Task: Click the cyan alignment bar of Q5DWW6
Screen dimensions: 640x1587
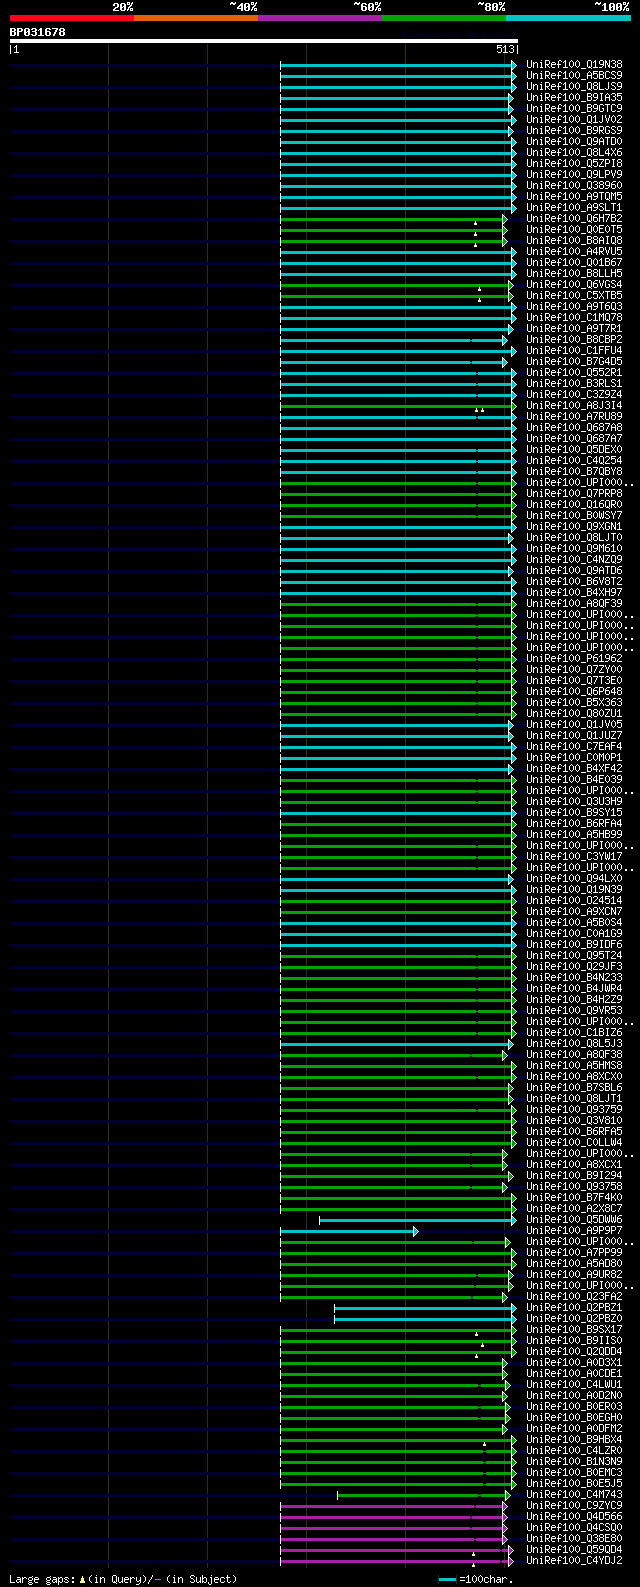Action: coord(418,1220)
